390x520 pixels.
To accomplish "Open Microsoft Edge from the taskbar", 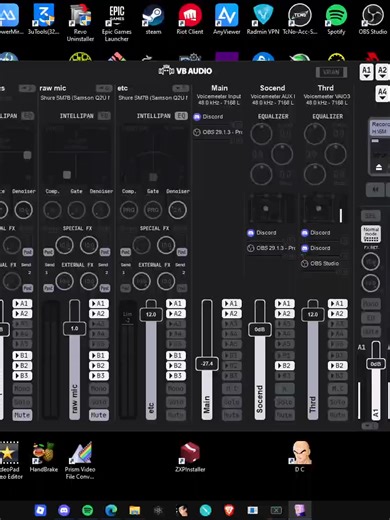I will (x=111, y=510).
